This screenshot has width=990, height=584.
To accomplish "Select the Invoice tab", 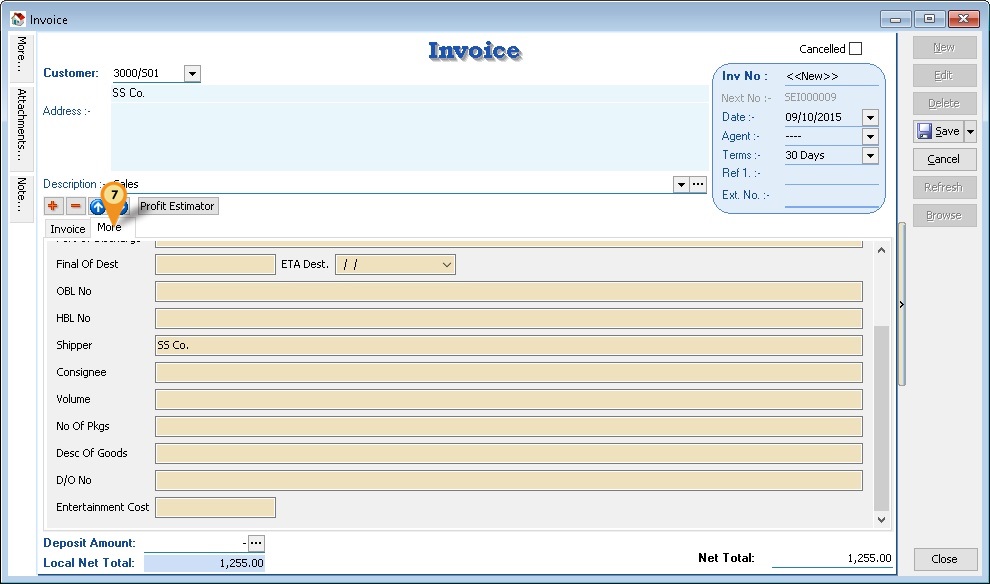I will click(x=66, y=229).
